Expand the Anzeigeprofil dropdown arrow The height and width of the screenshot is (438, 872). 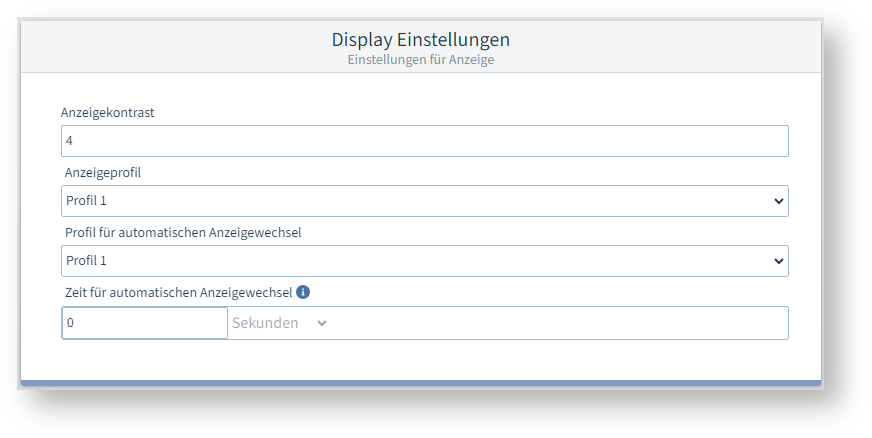coord(779,201)
